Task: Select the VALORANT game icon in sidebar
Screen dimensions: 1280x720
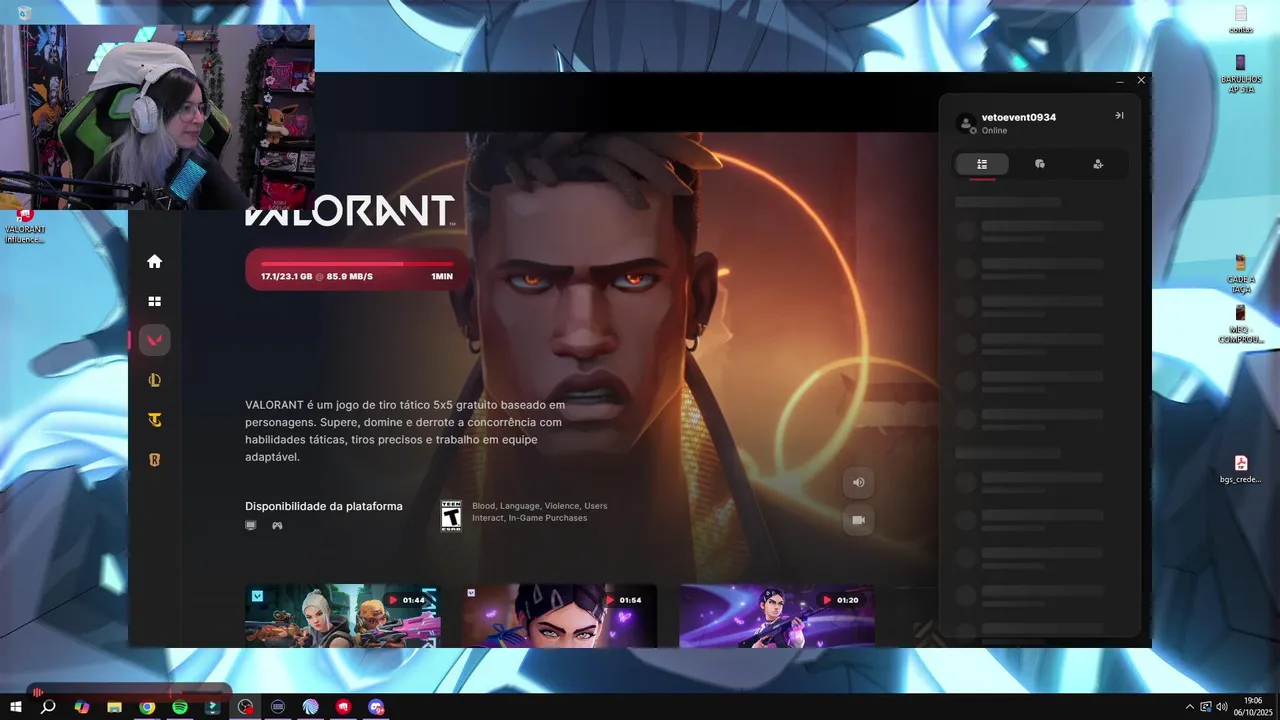Action: coord(155,340)
